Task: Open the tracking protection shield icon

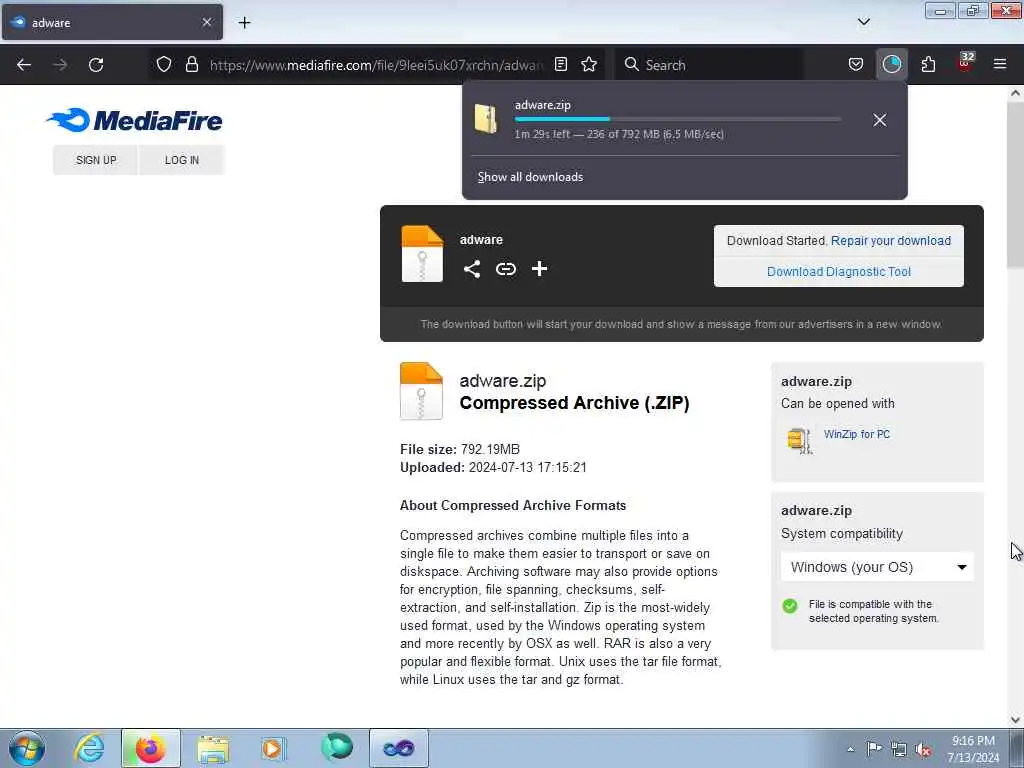Action: tap(164, 64)
